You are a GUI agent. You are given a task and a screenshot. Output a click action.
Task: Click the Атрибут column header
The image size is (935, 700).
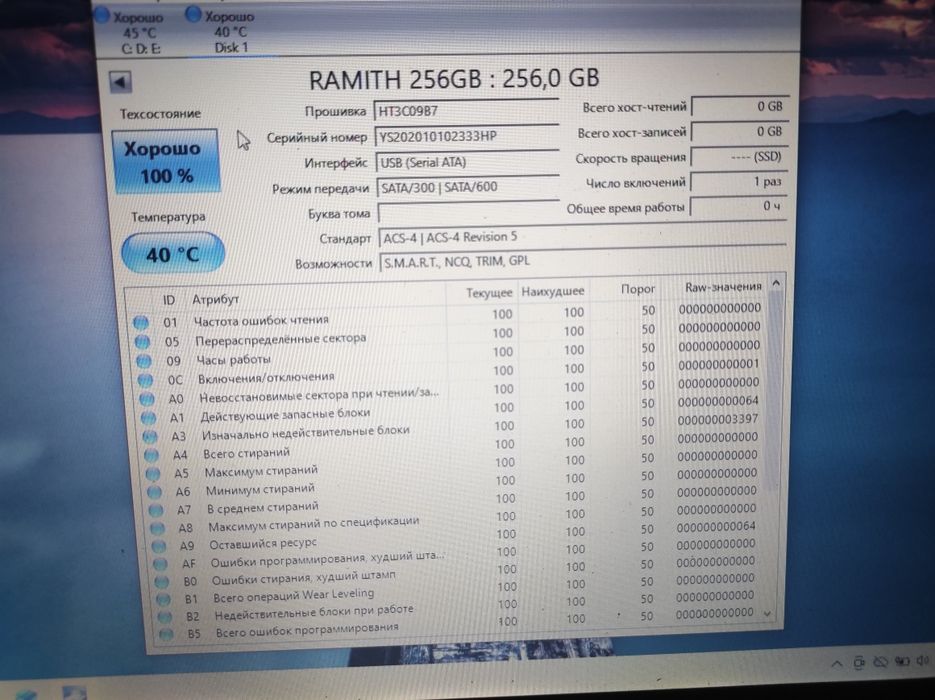point(215,299)
